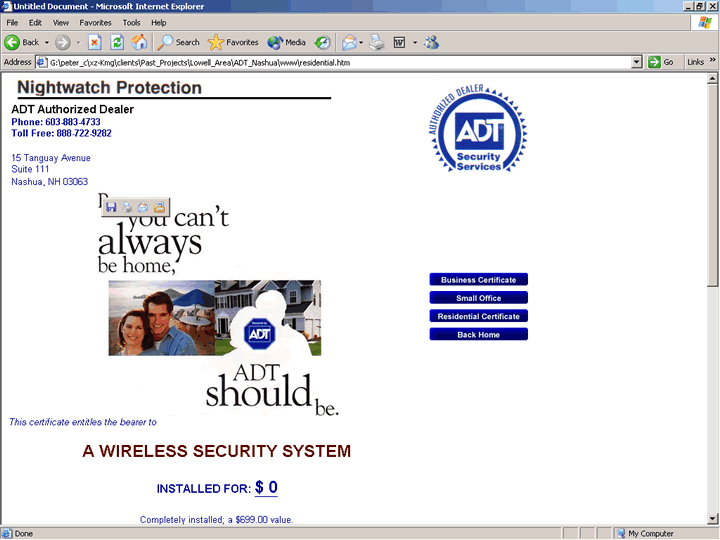
Task: Open the Edit menu
Action: (x=35, y=22)
